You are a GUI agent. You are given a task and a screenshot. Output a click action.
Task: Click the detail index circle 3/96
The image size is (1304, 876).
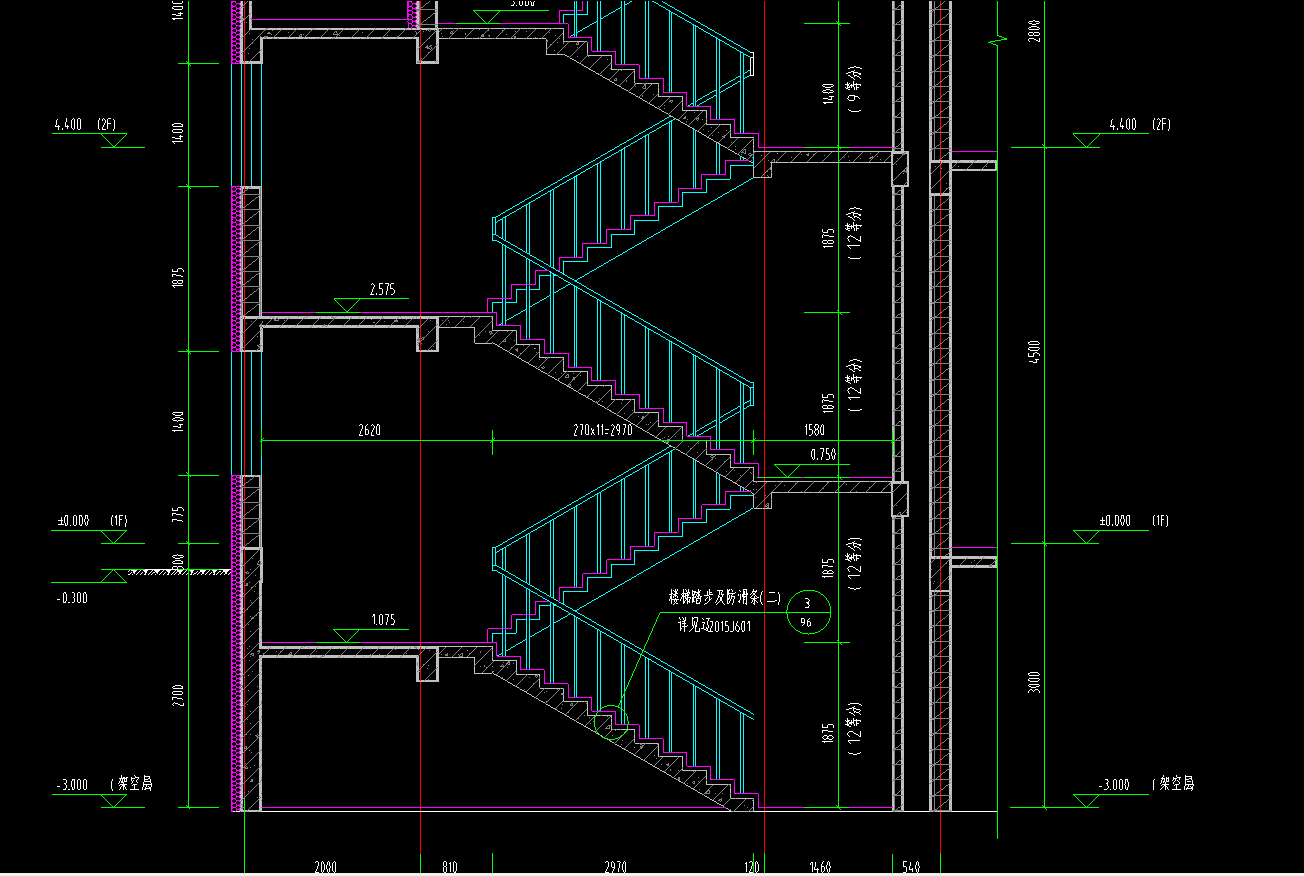click(x=808, y=613)
